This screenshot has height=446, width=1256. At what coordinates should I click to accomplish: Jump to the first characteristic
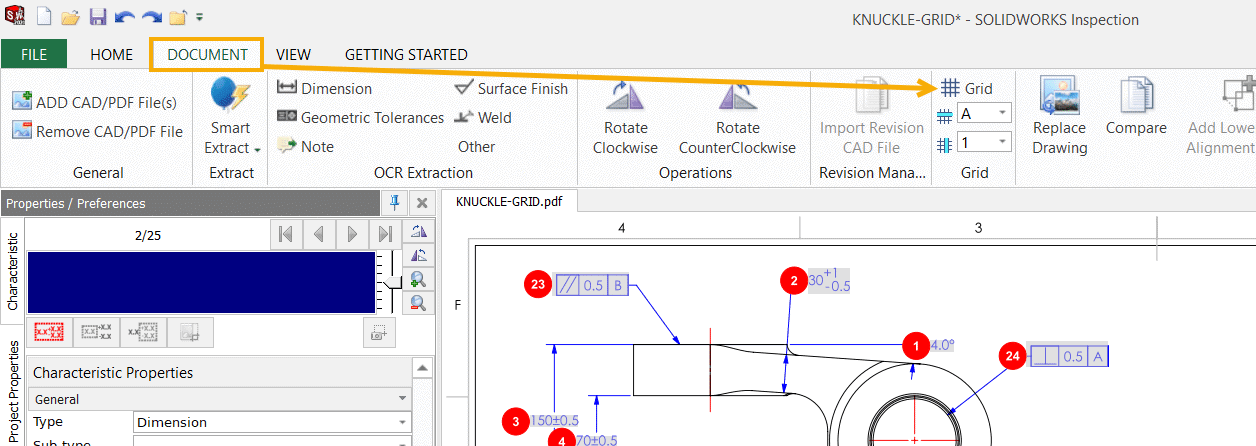286,235
